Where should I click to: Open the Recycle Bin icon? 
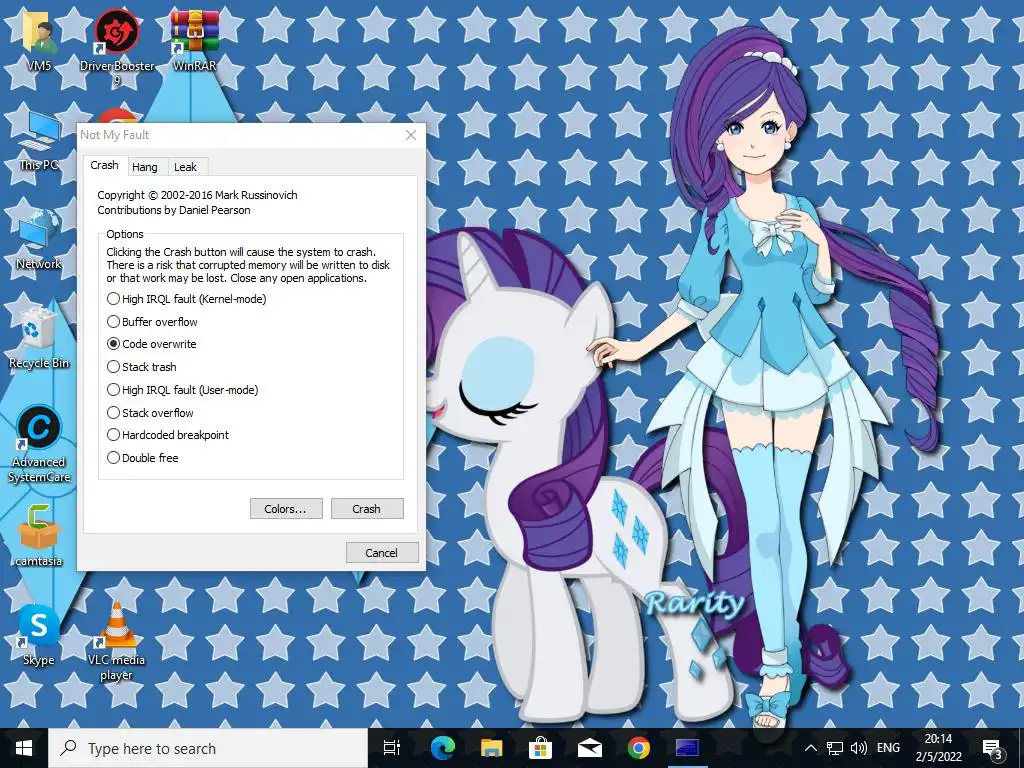(x=39, y=338)
